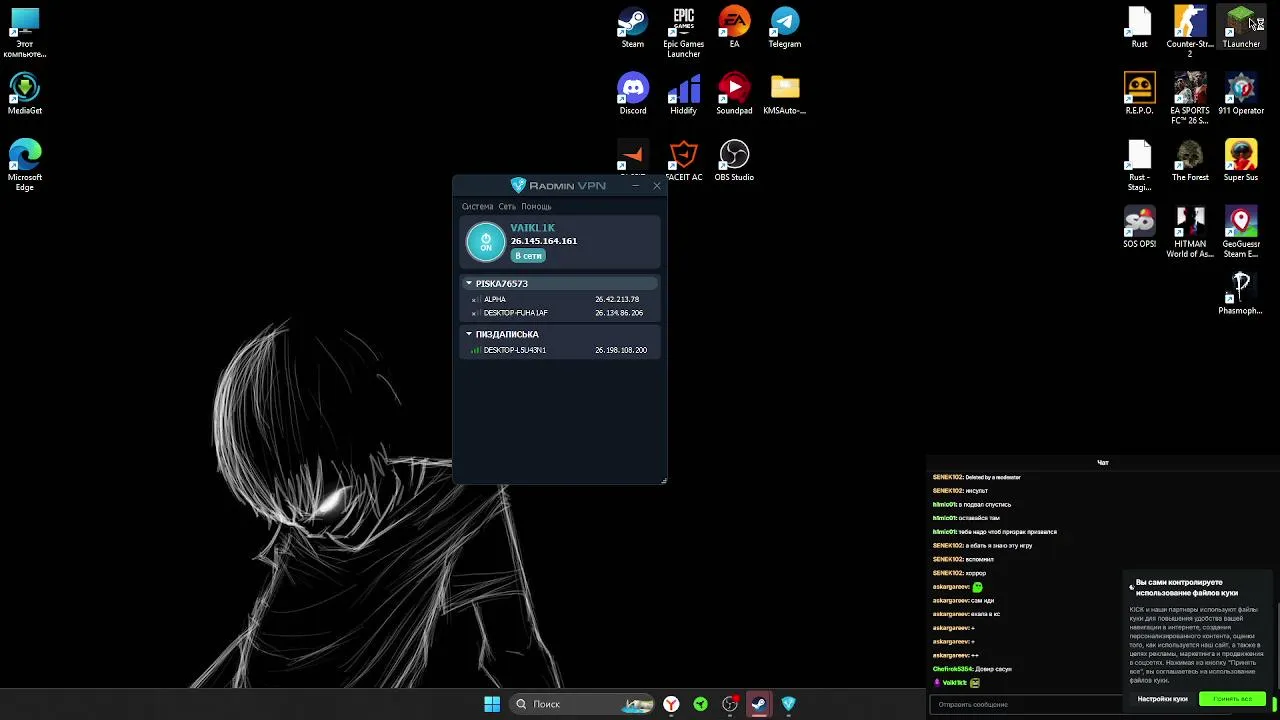Open Сеть menu in Radmin VPN
1280x720 pixels.
507,206
